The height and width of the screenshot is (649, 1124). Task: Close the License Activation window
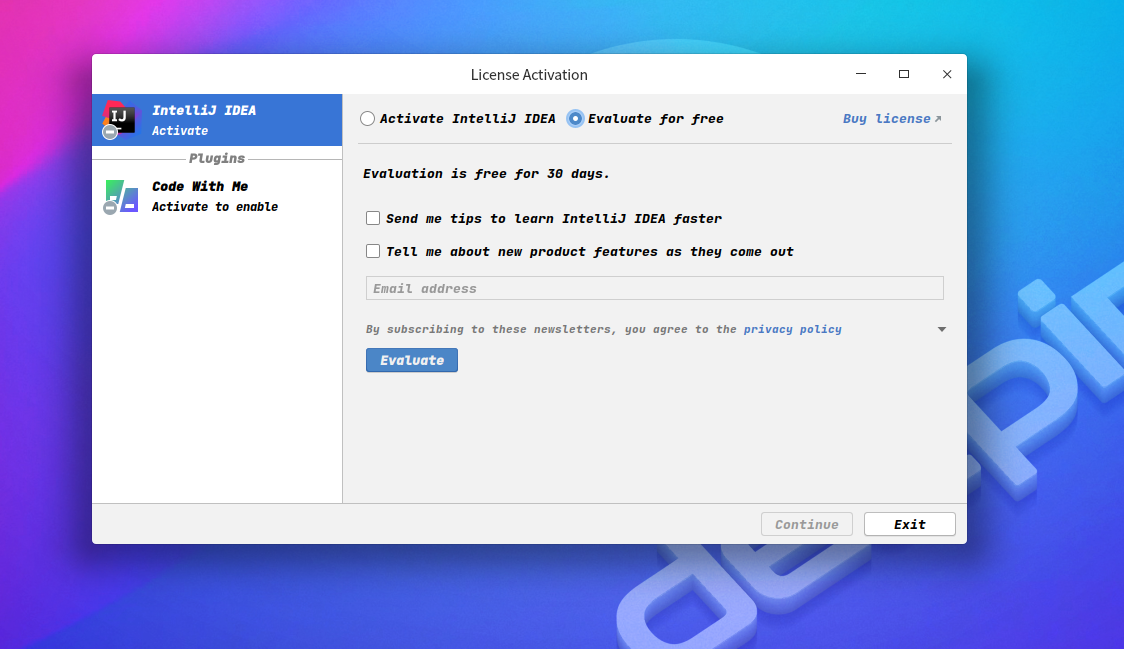pos(947,74)
